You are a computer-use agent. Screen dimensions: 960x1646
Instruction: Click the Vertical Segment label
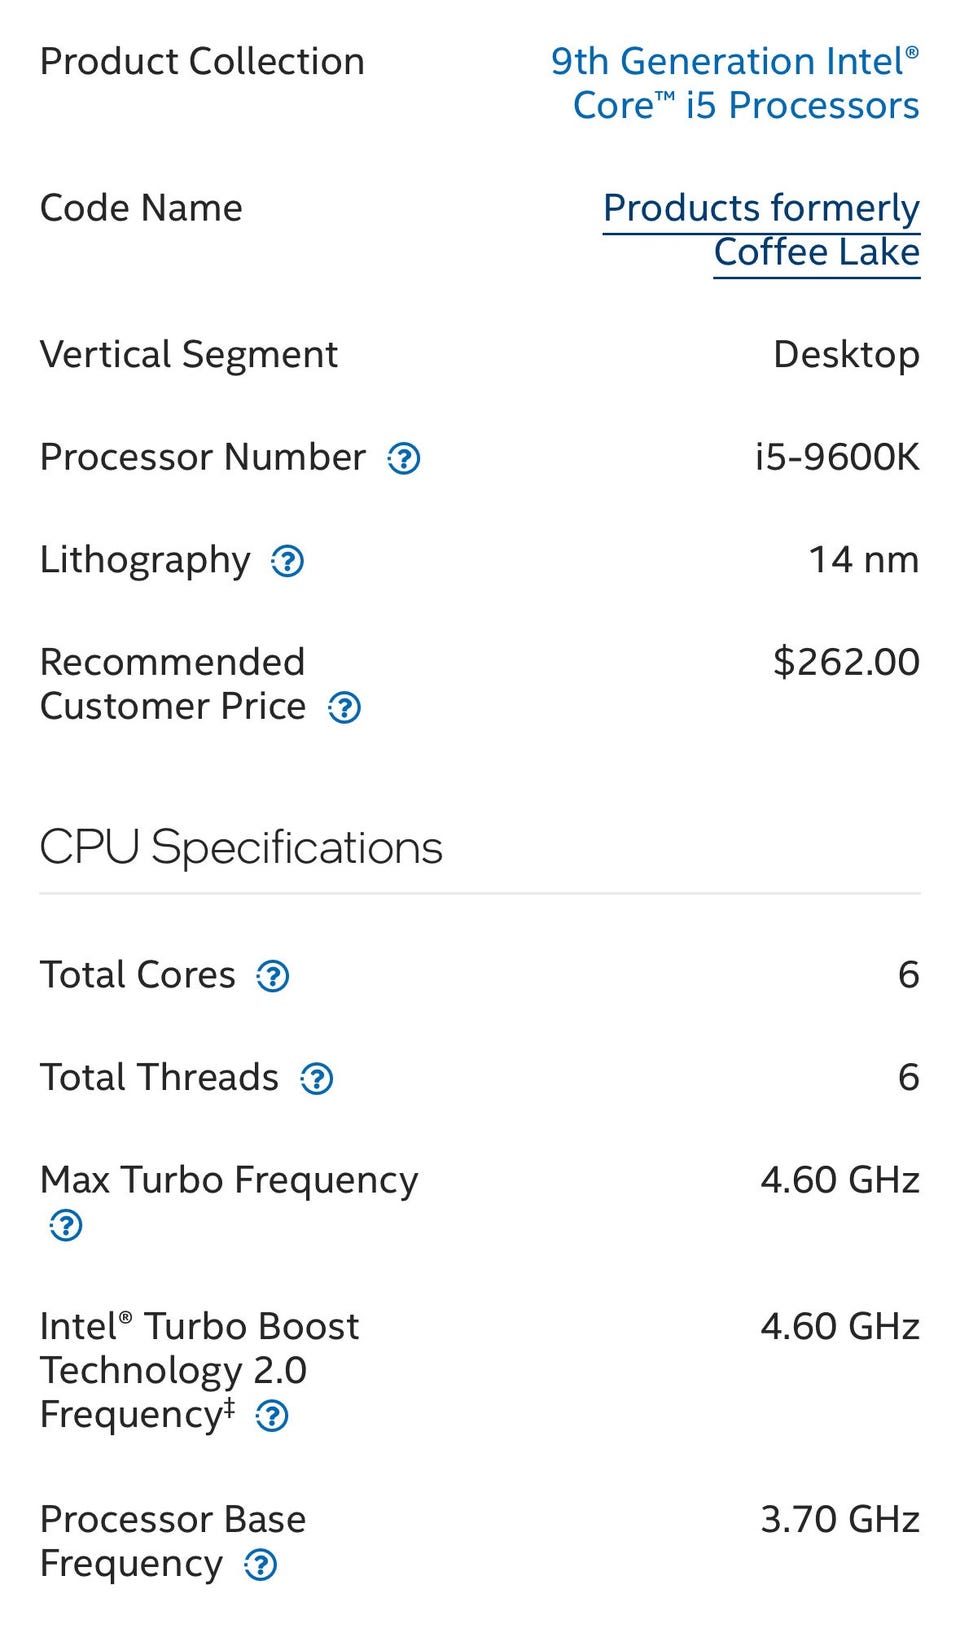189,355
